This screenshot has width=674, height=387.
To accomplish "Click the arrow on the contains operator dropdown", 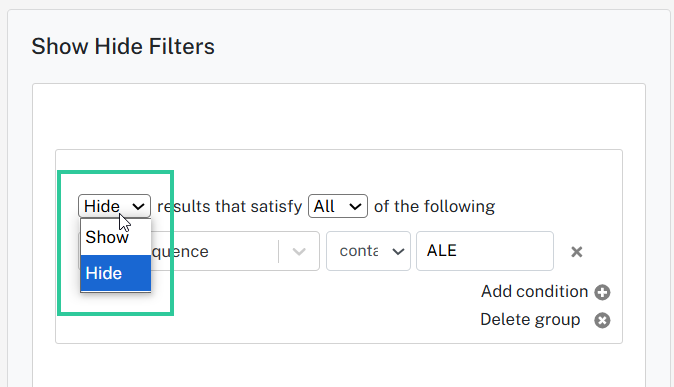I will click(x=398, y=252).
